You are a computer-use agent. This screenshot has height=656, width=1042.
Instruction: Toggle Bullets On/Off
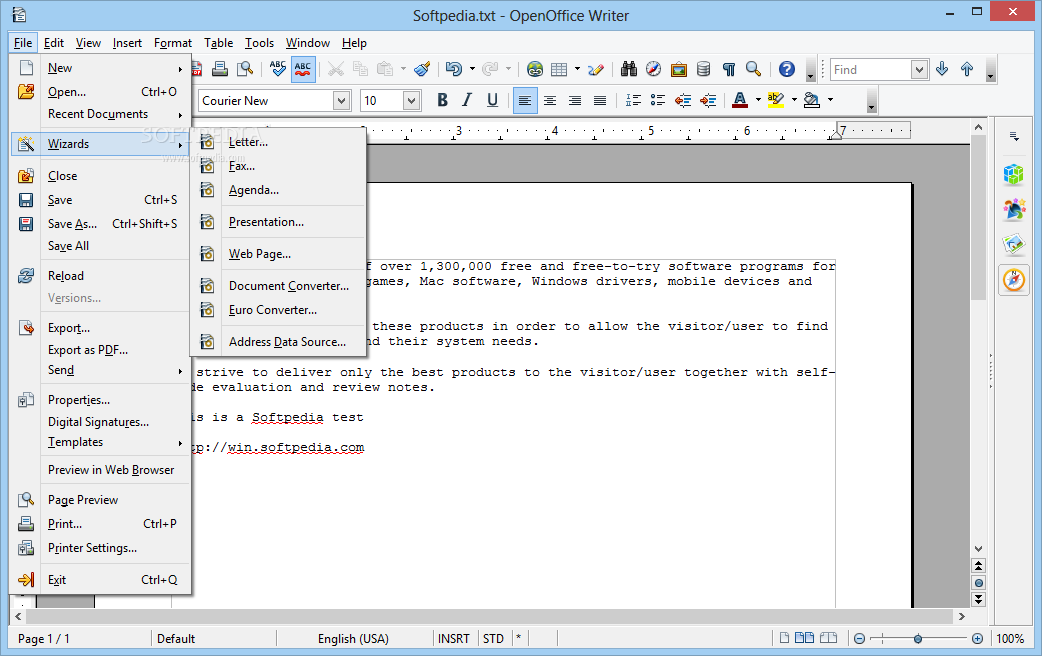658,100
